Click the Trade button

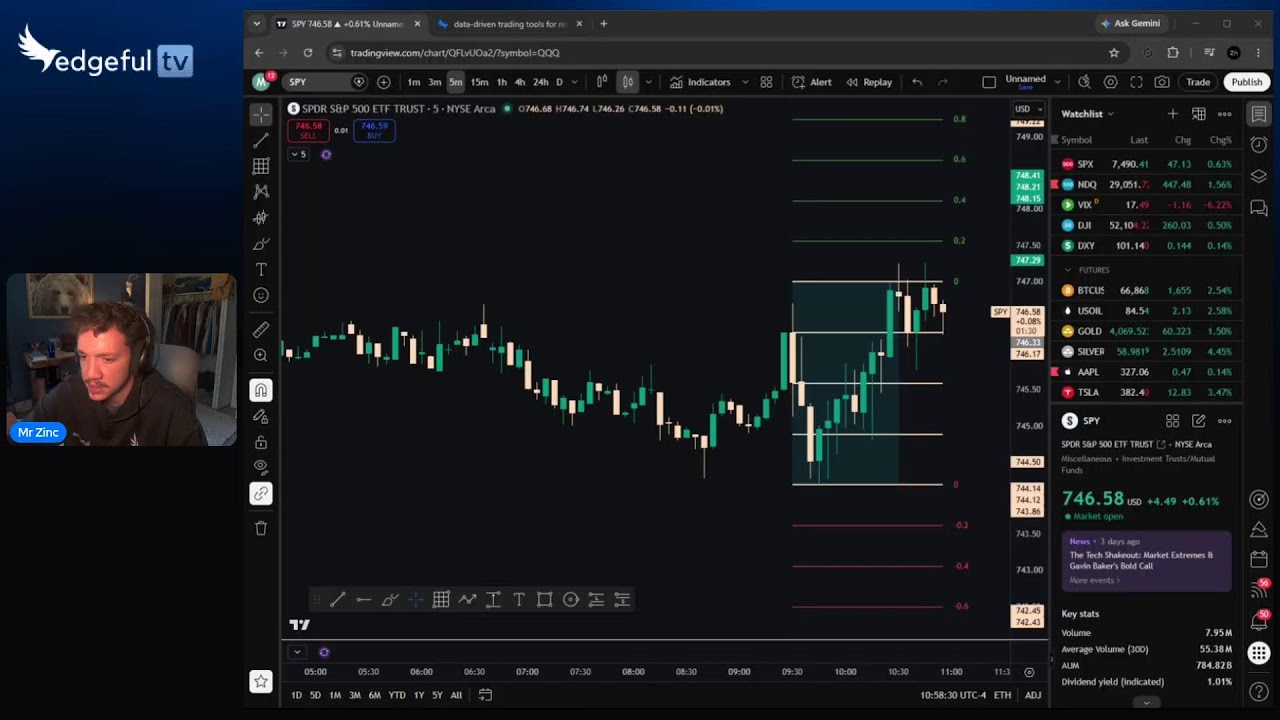(x=1198, y=82)
